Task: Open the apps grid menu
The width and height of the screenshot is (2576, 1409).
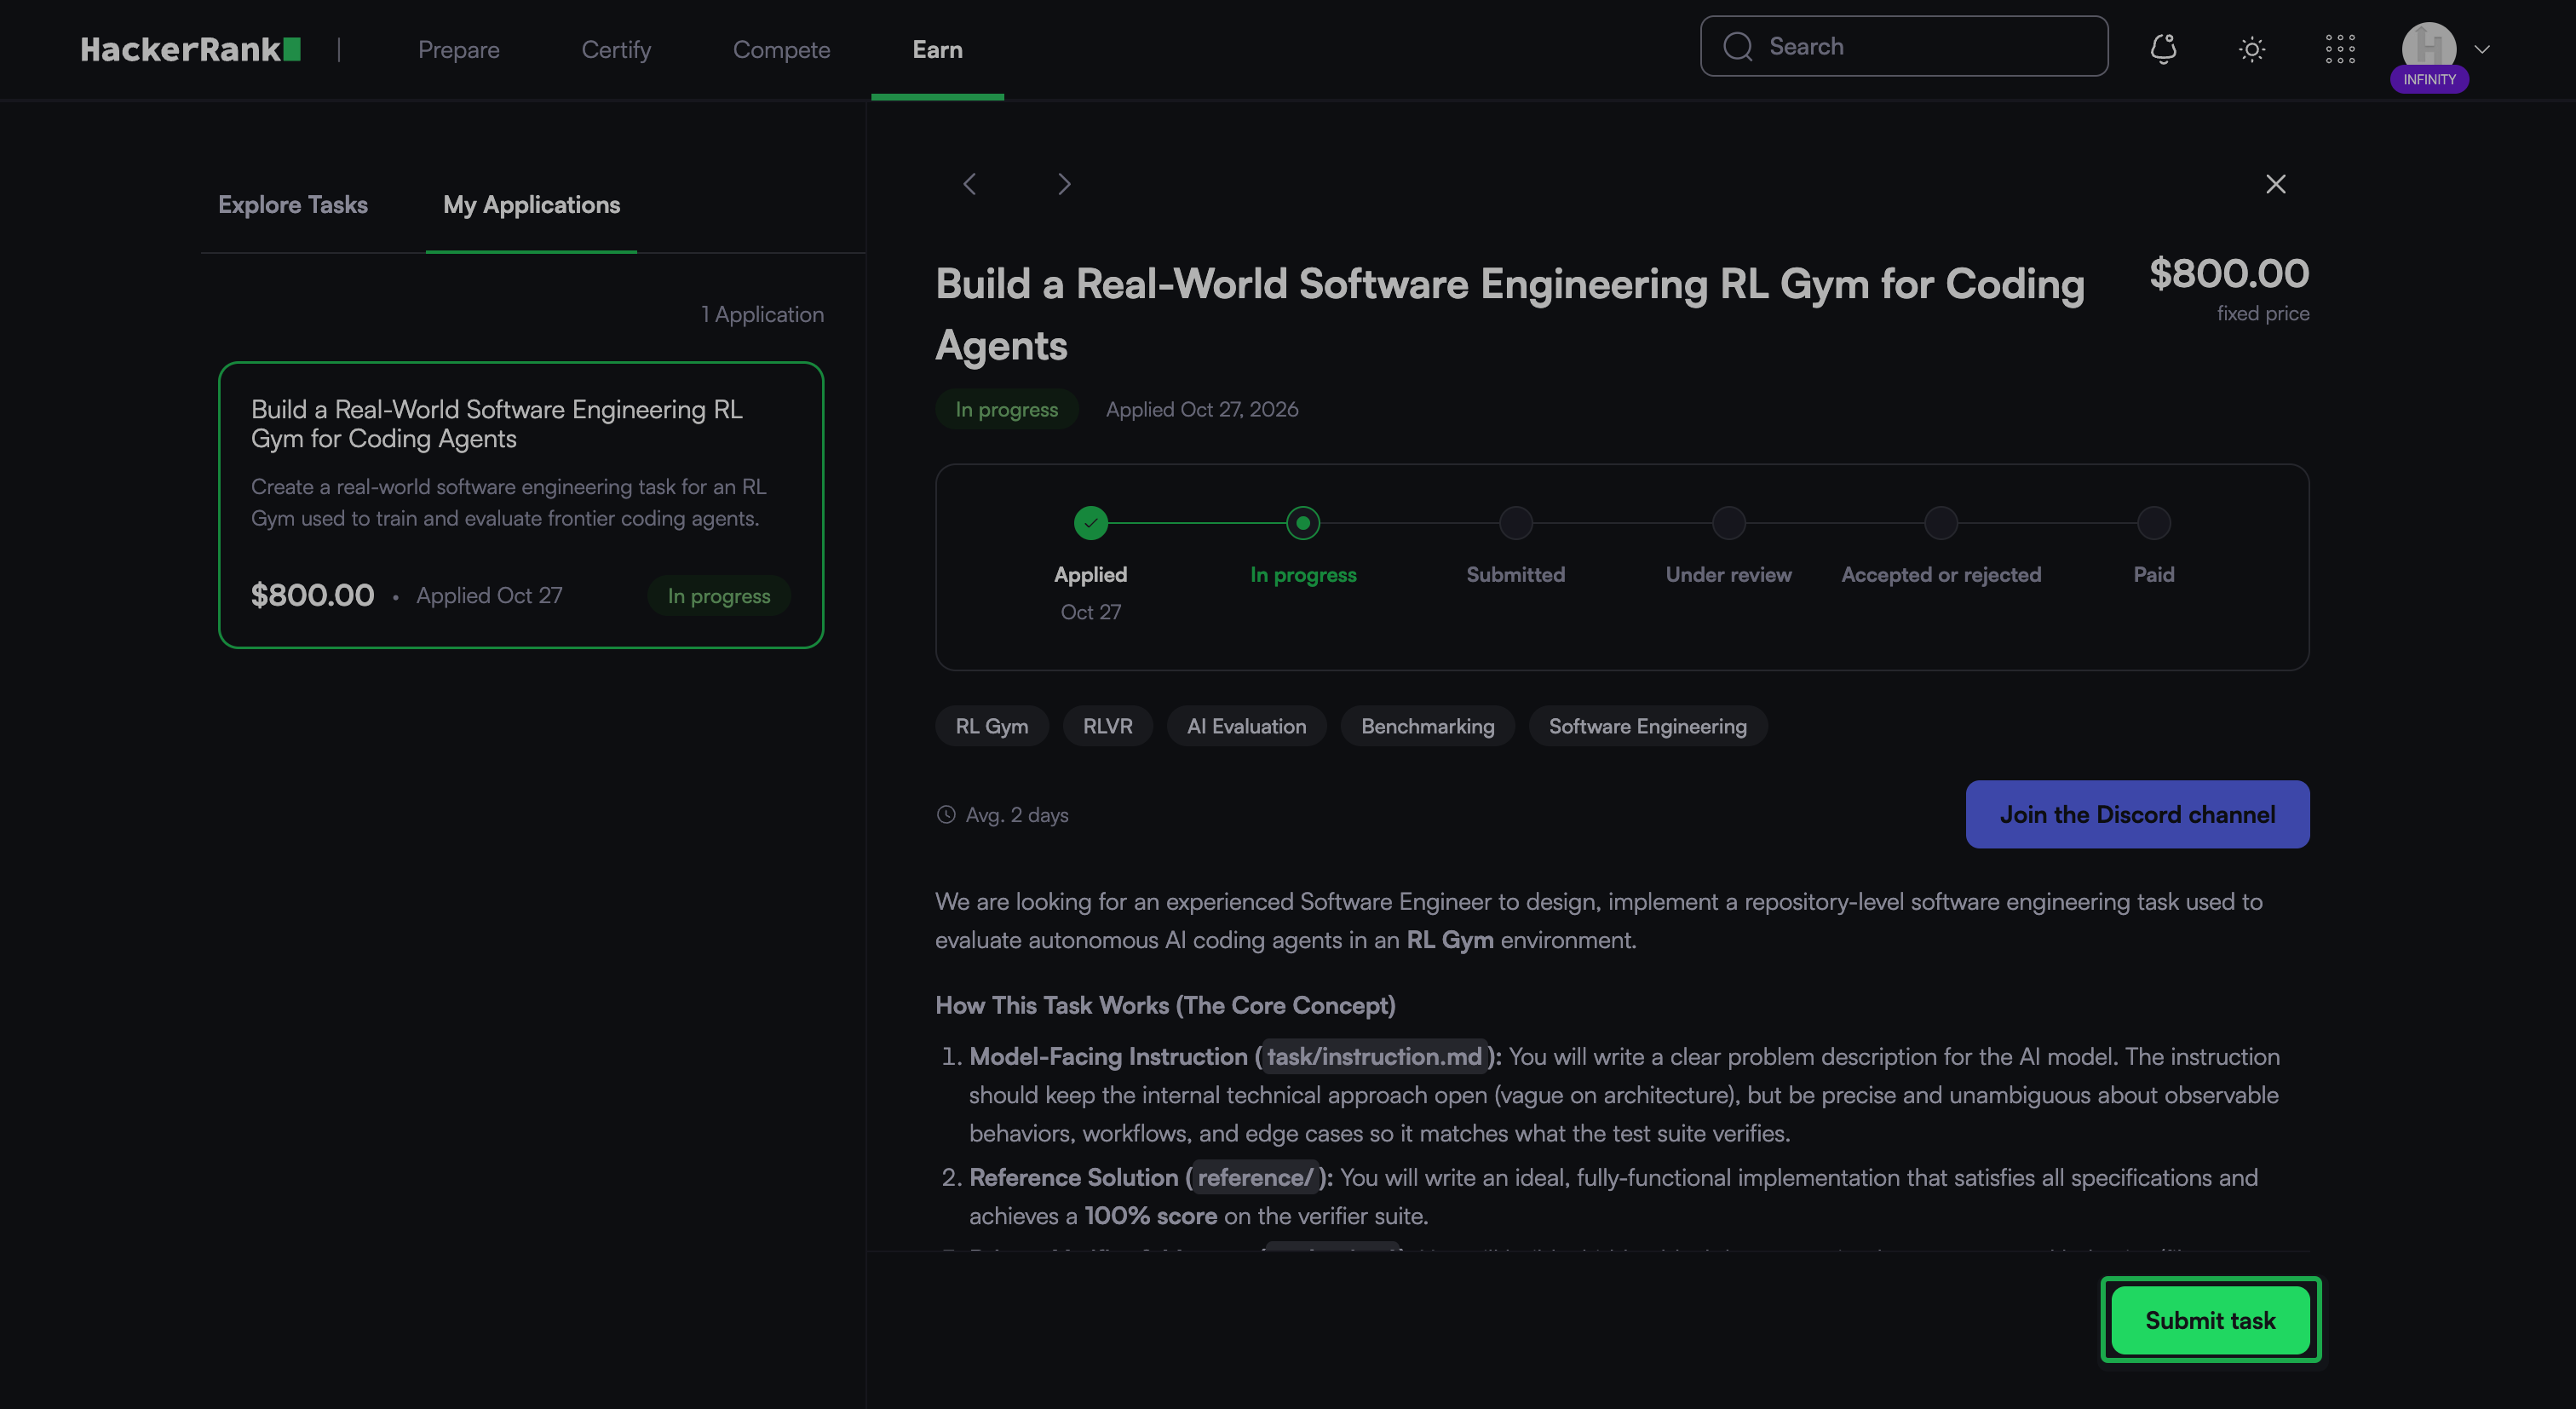Action: click(2340, 49)
